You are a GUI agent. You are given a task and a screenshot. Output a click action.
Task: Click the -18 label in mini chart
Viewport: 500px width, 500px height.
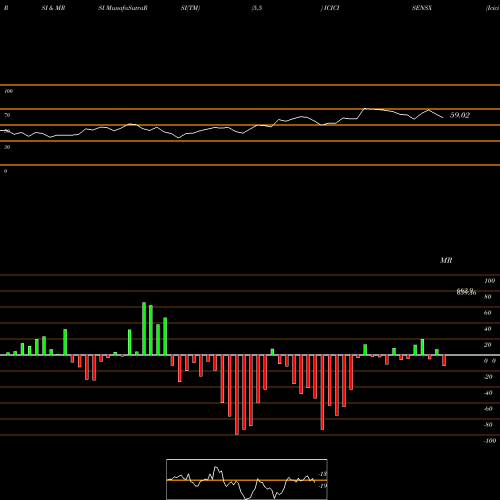pos(323,474)
